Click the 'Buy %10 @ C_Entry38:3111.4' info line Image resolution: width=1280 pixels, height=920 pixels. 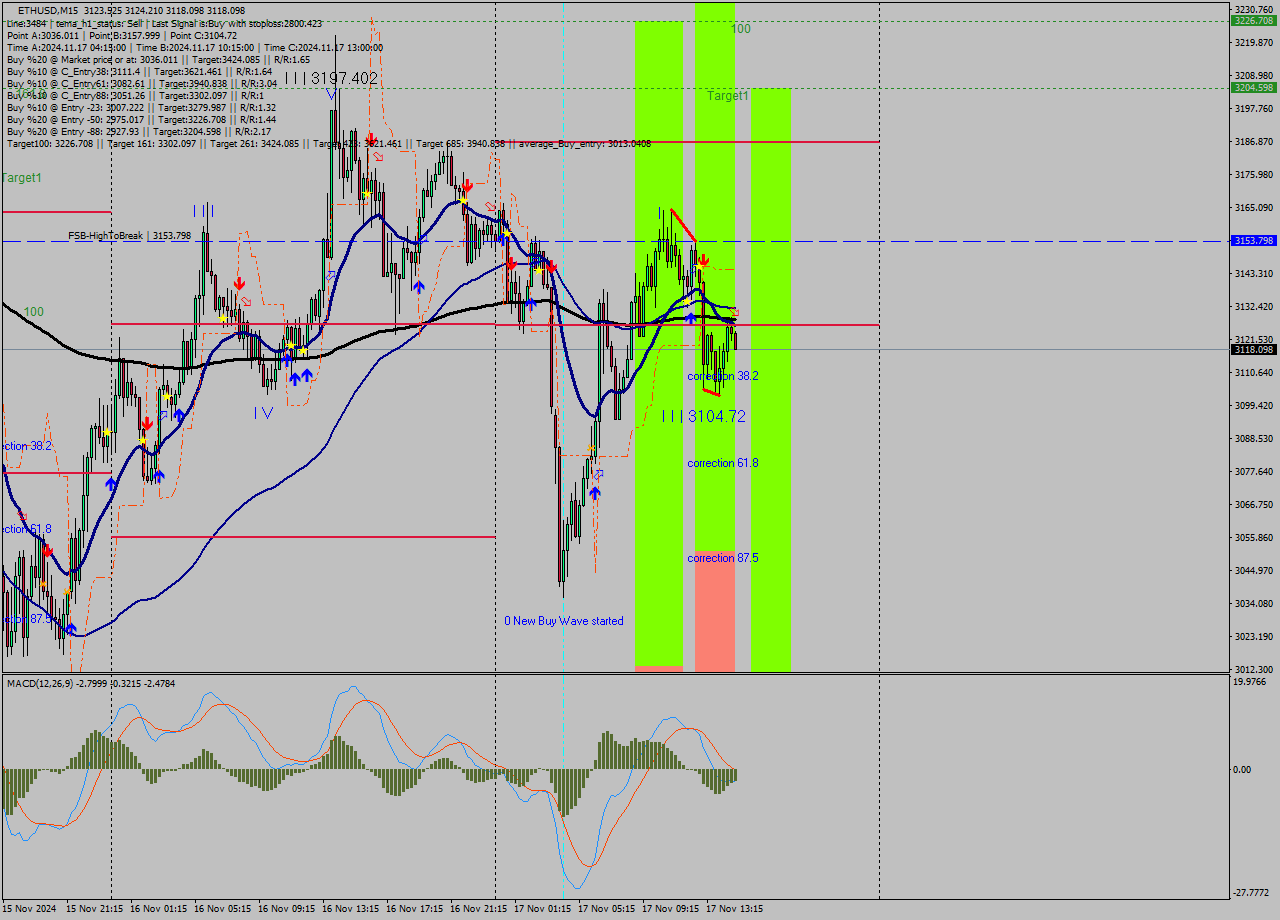[x=140, y=71]
